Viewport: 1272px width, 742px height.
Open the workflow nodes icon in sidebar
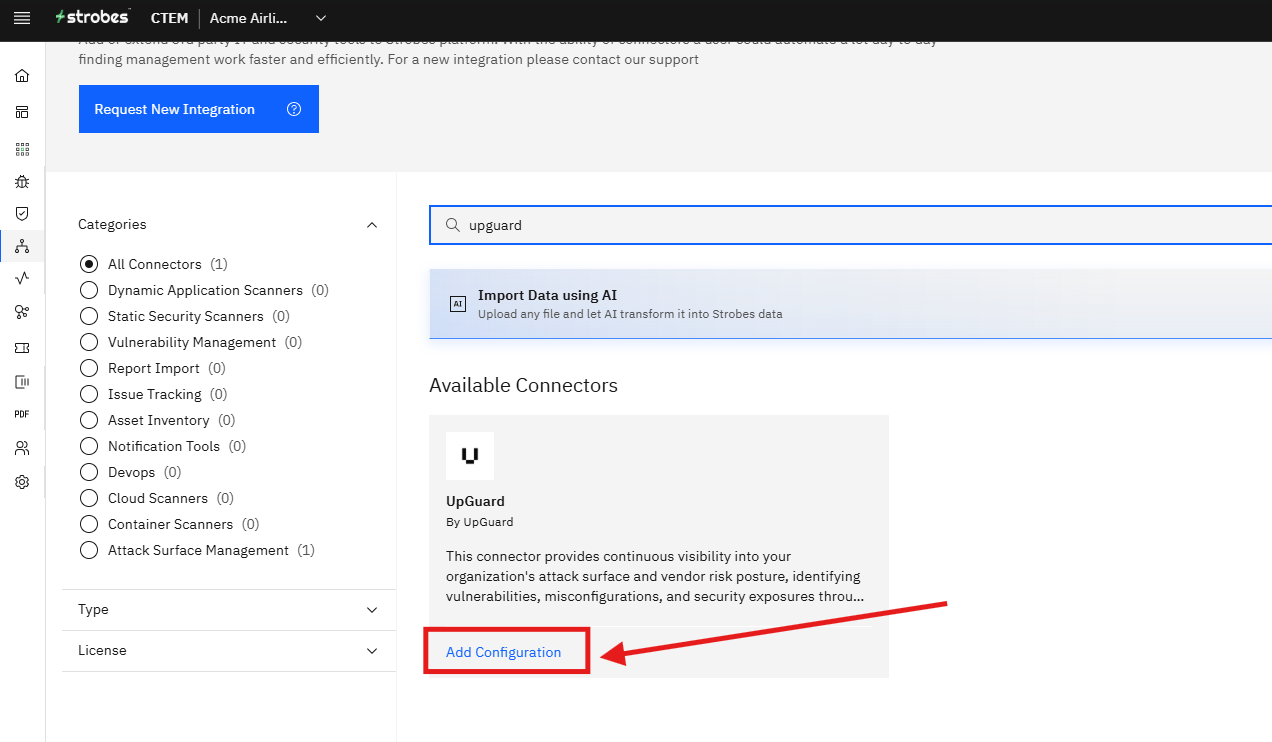pos(22,312)
